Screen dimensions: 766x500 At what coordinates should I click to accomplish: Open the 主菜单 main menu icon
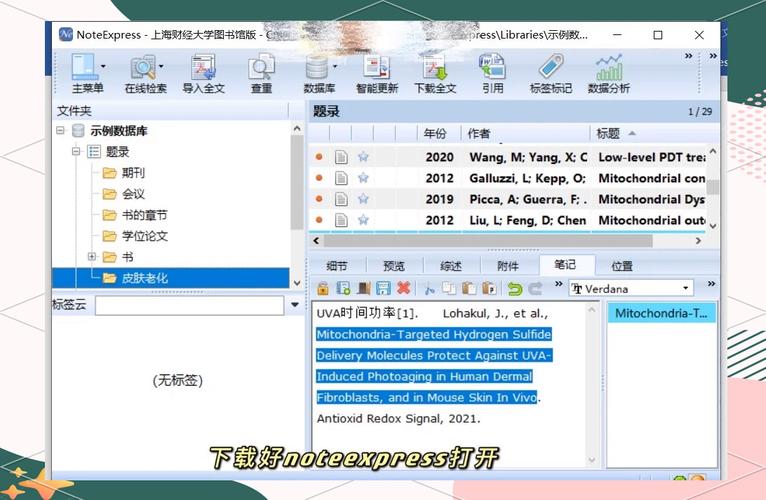85,67
